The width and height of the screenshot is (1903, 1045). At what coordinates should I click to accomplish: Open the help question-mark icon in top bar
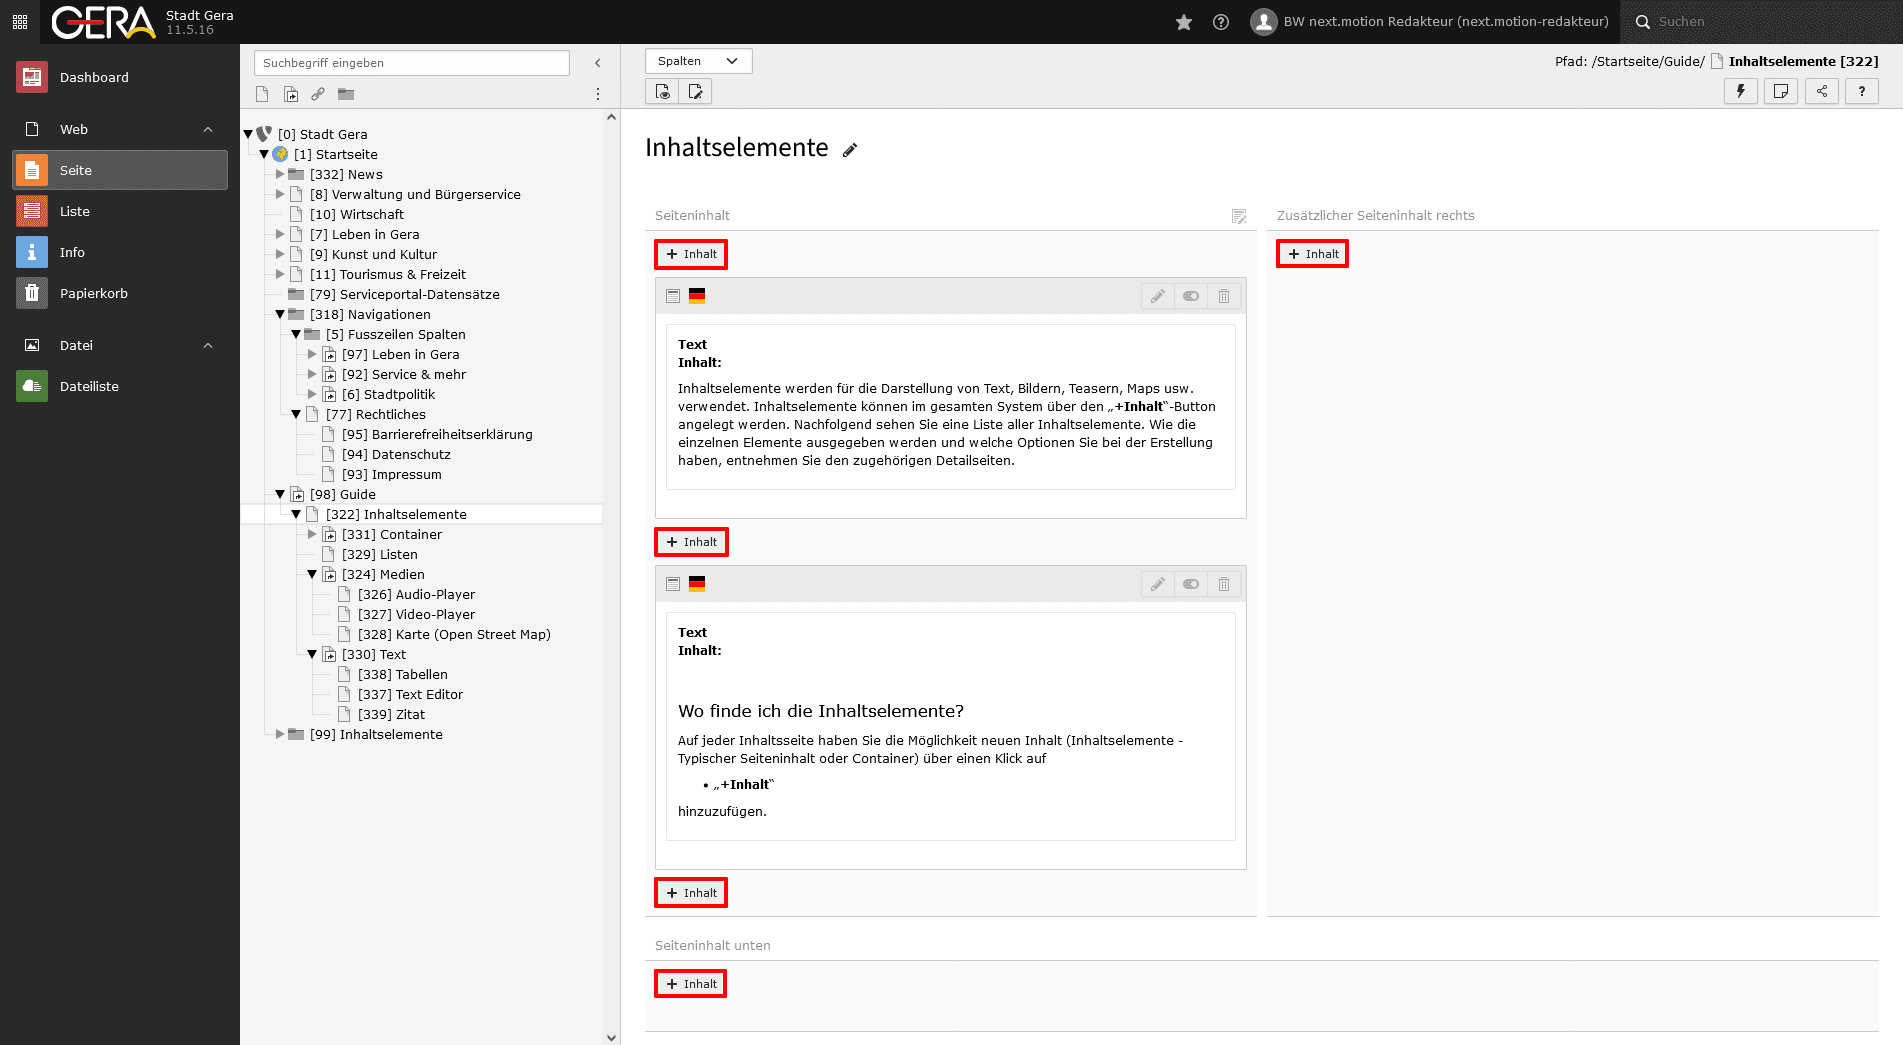[x=1221, y=22]
